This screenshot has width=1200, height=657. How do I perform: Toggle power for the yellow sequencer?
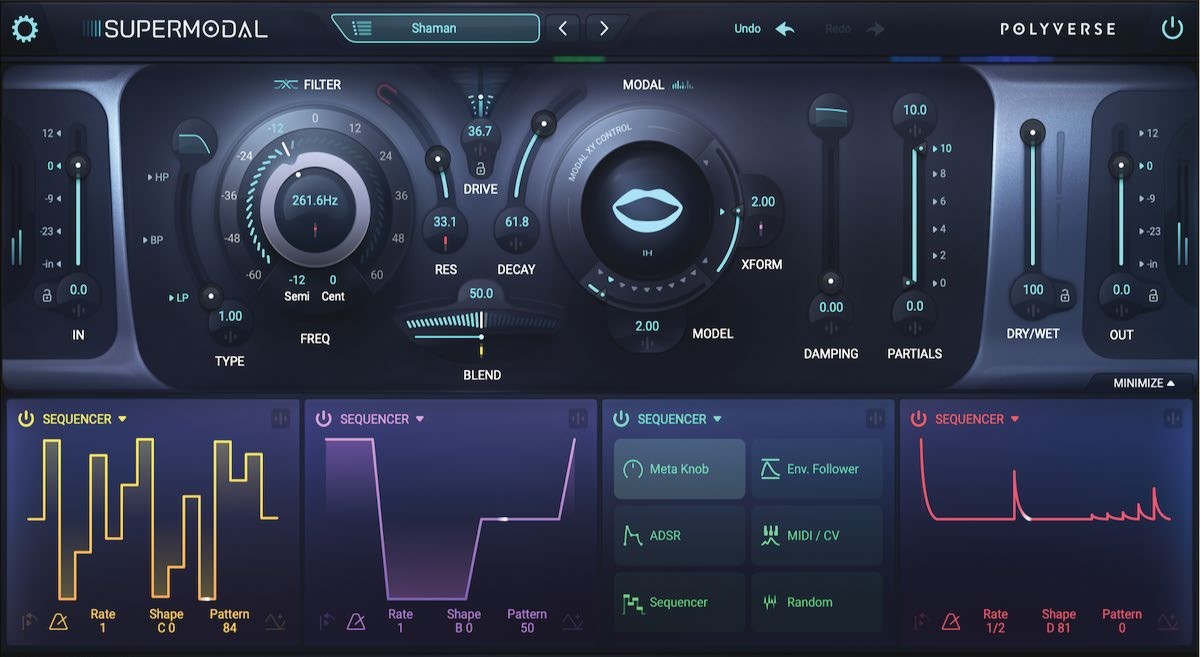point(26,419)
